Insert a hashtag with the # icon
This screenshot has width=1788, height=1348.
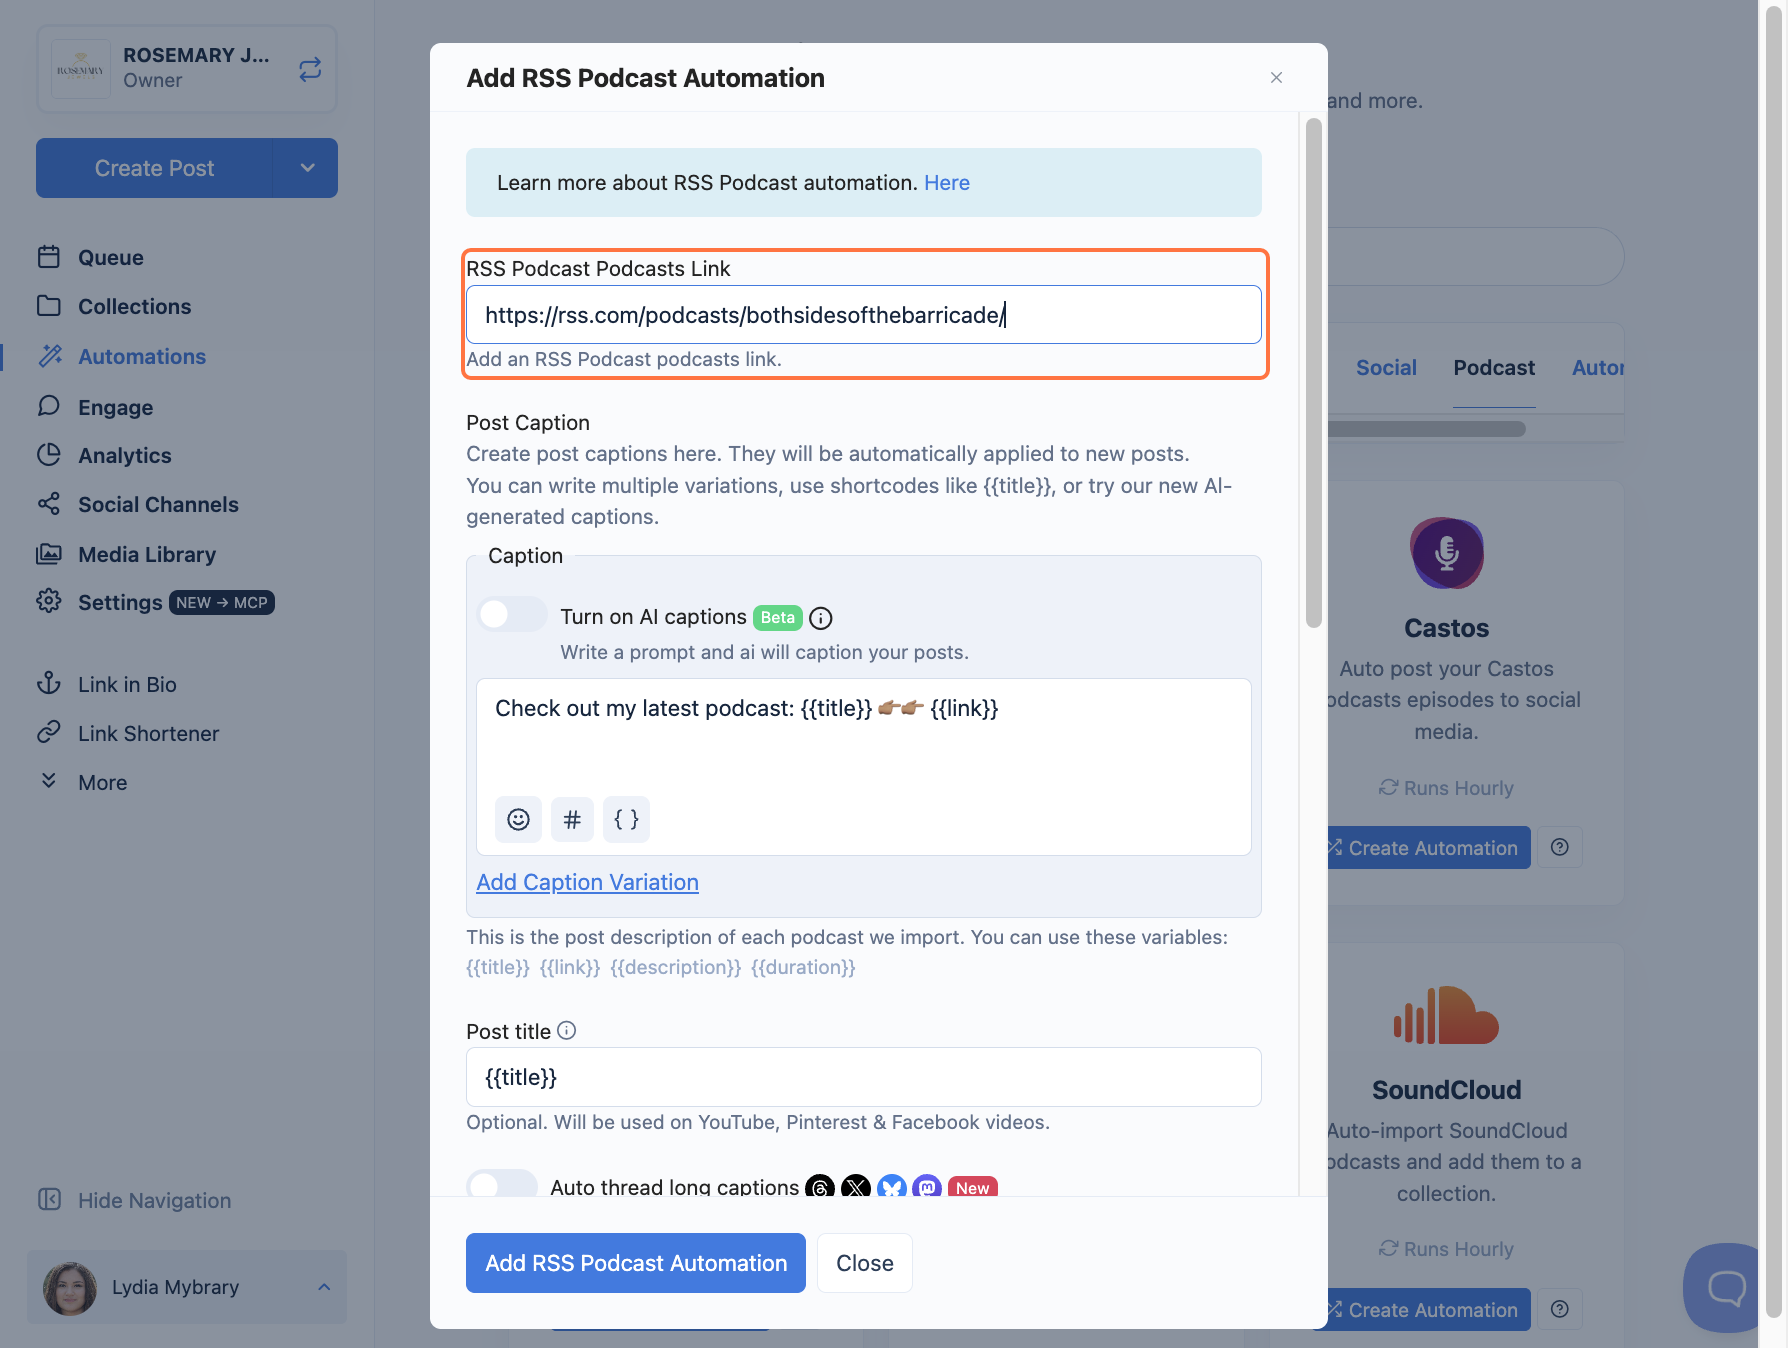(572, 820)
